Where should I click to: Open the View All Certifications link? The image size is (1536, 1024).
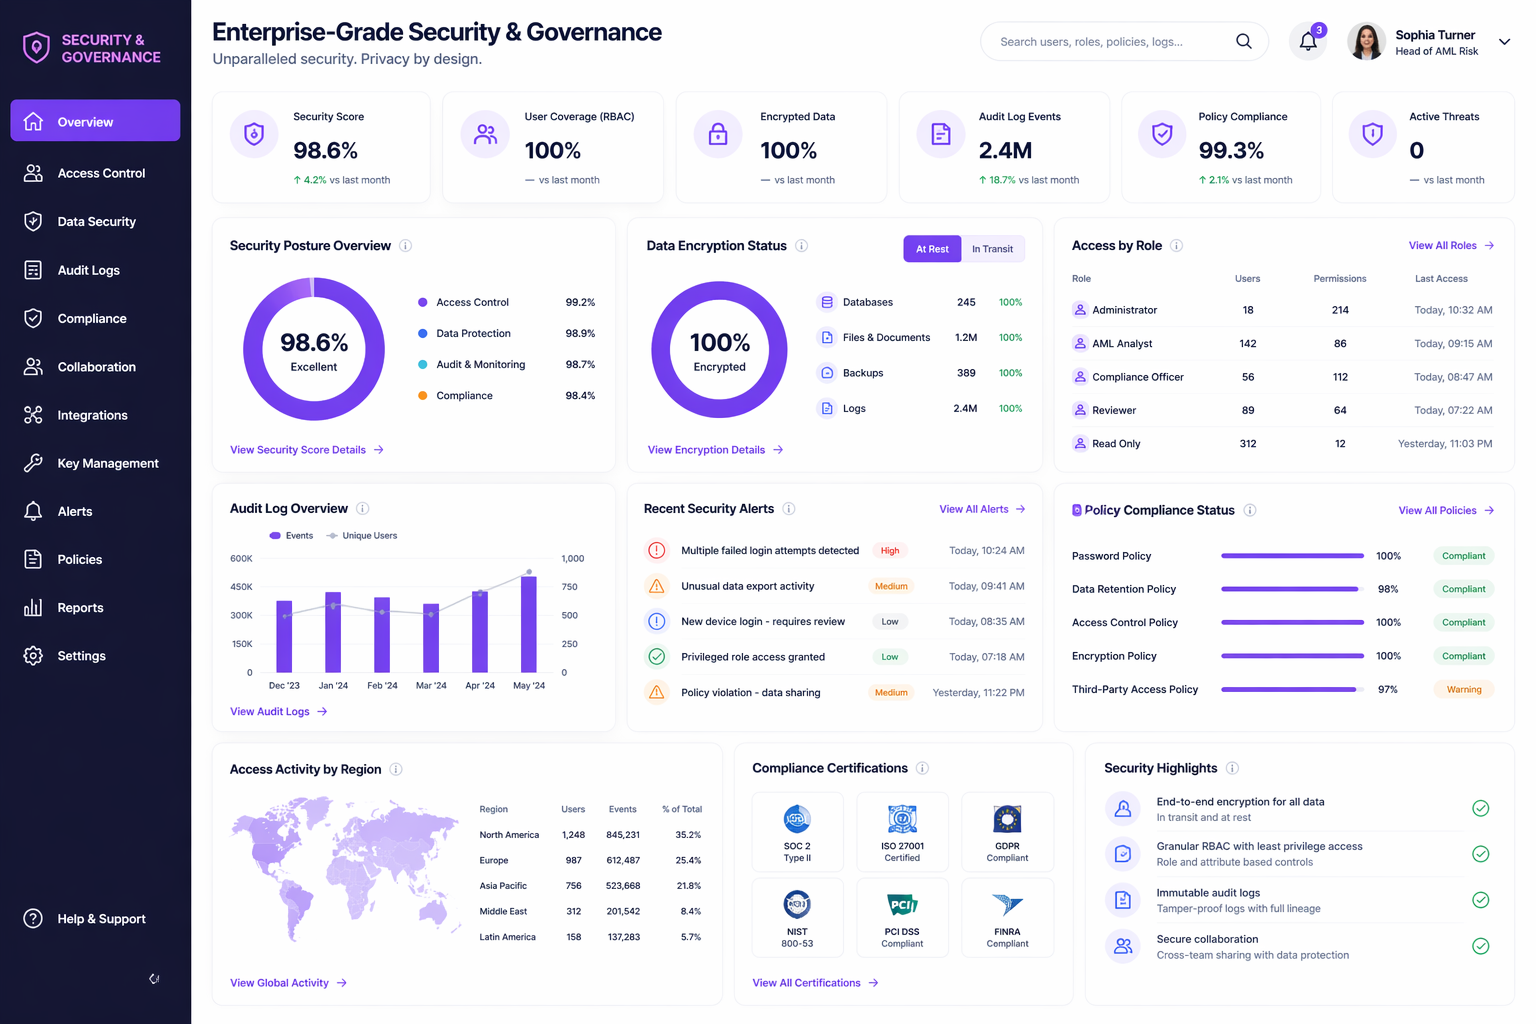(815, 983)
